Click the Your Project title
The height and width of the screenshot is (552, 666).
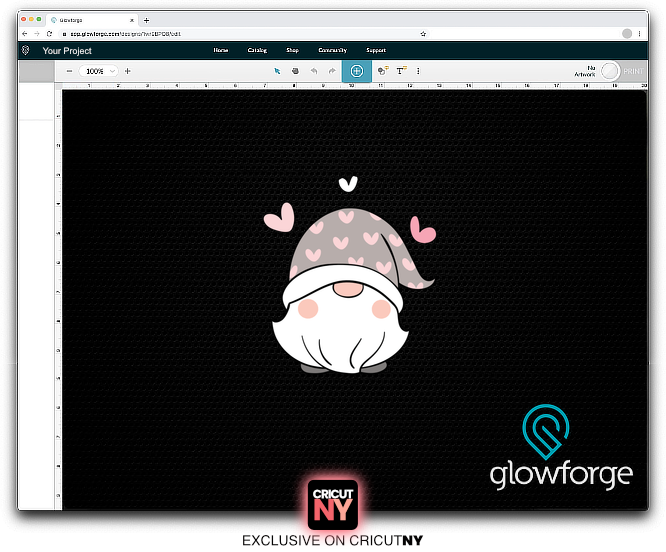click(67, 51)
